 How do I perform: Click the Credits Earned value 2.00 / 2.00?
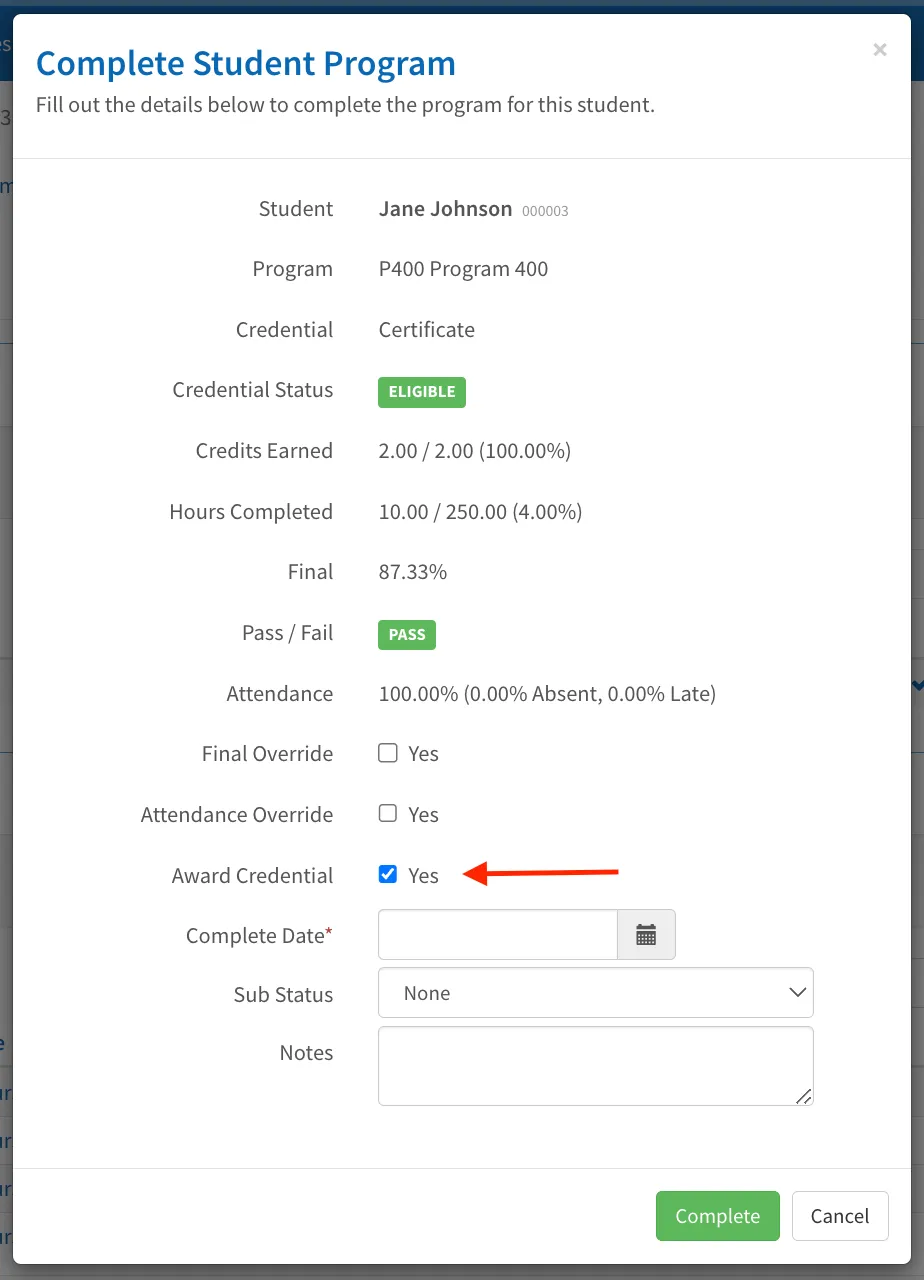coord(475,451)
